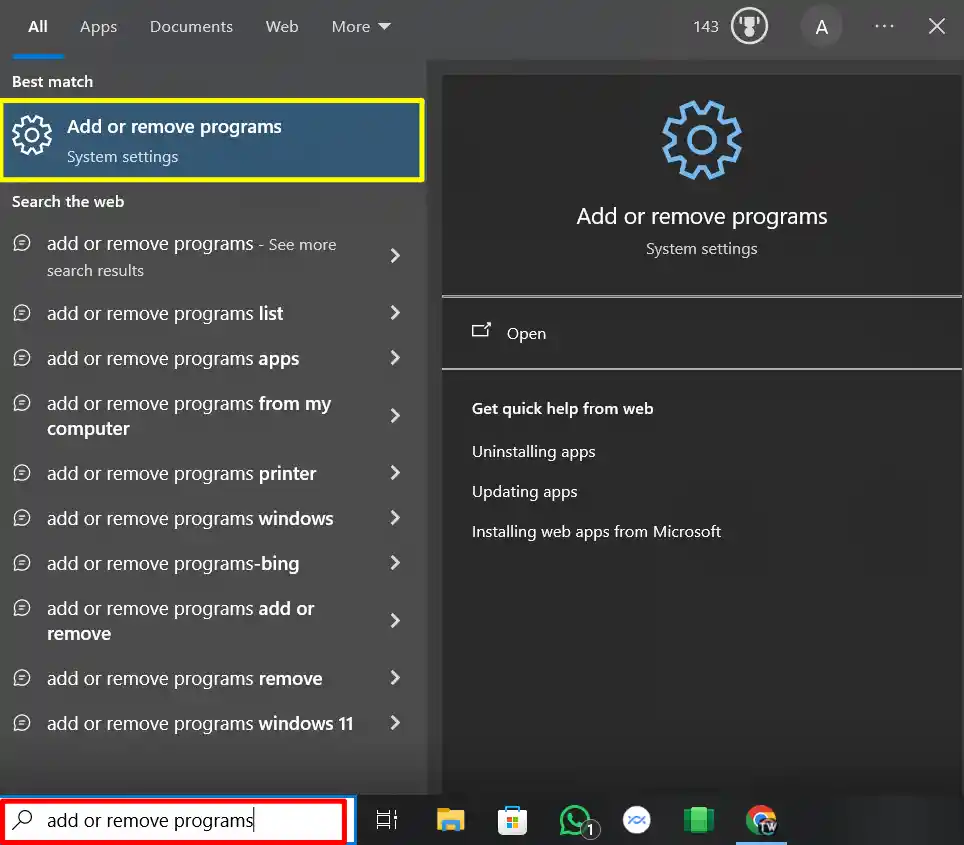Open WhatsApp from the taskbar
Image resolution: width=964 pixels, height=845 pixels.
574,819
